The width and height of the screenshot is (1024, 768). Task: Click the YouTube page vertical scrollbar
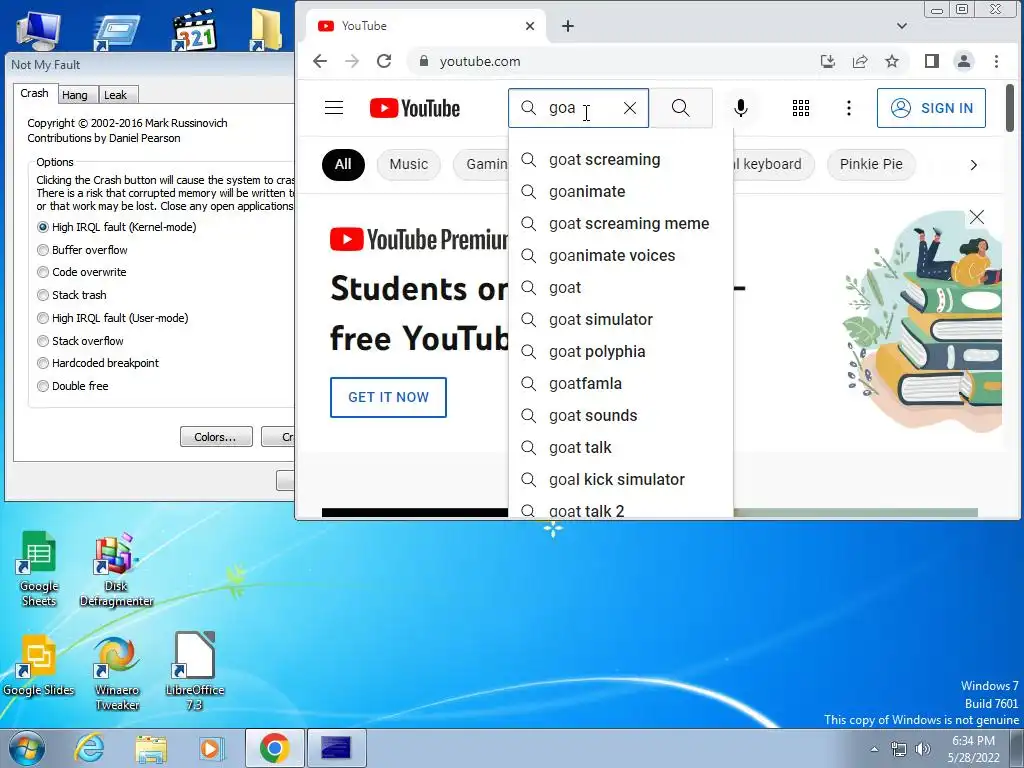point(1010,108)
